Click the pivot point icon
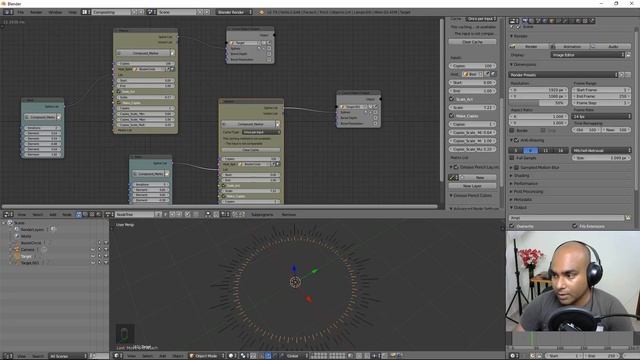The width and height of the screenshot is (640, 360). 244,356
